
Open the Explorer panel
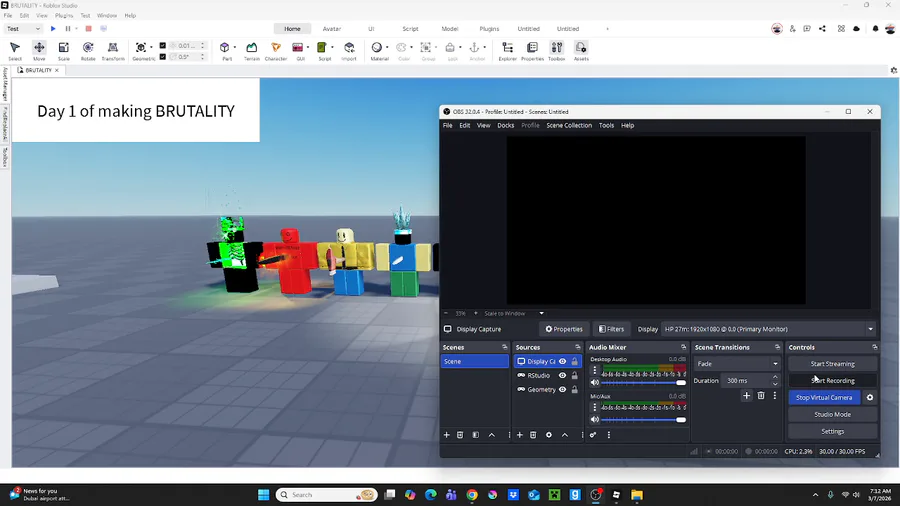[x=507, y=50]
